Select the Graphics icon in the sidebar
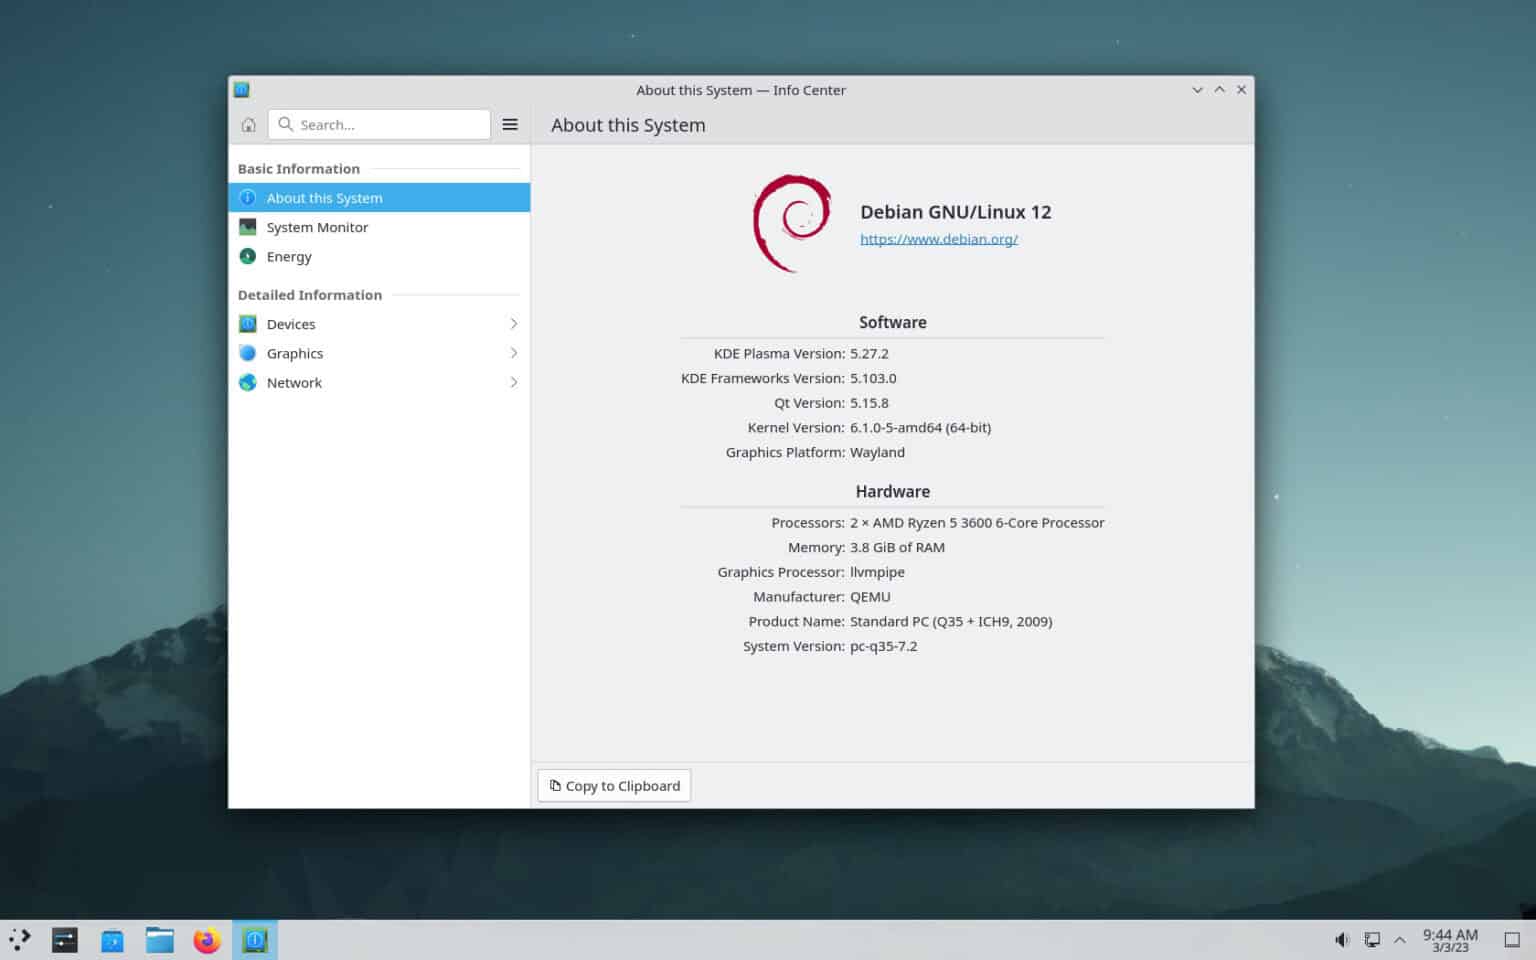Viewport: 1536px width, 960px height. click(247, 353)
